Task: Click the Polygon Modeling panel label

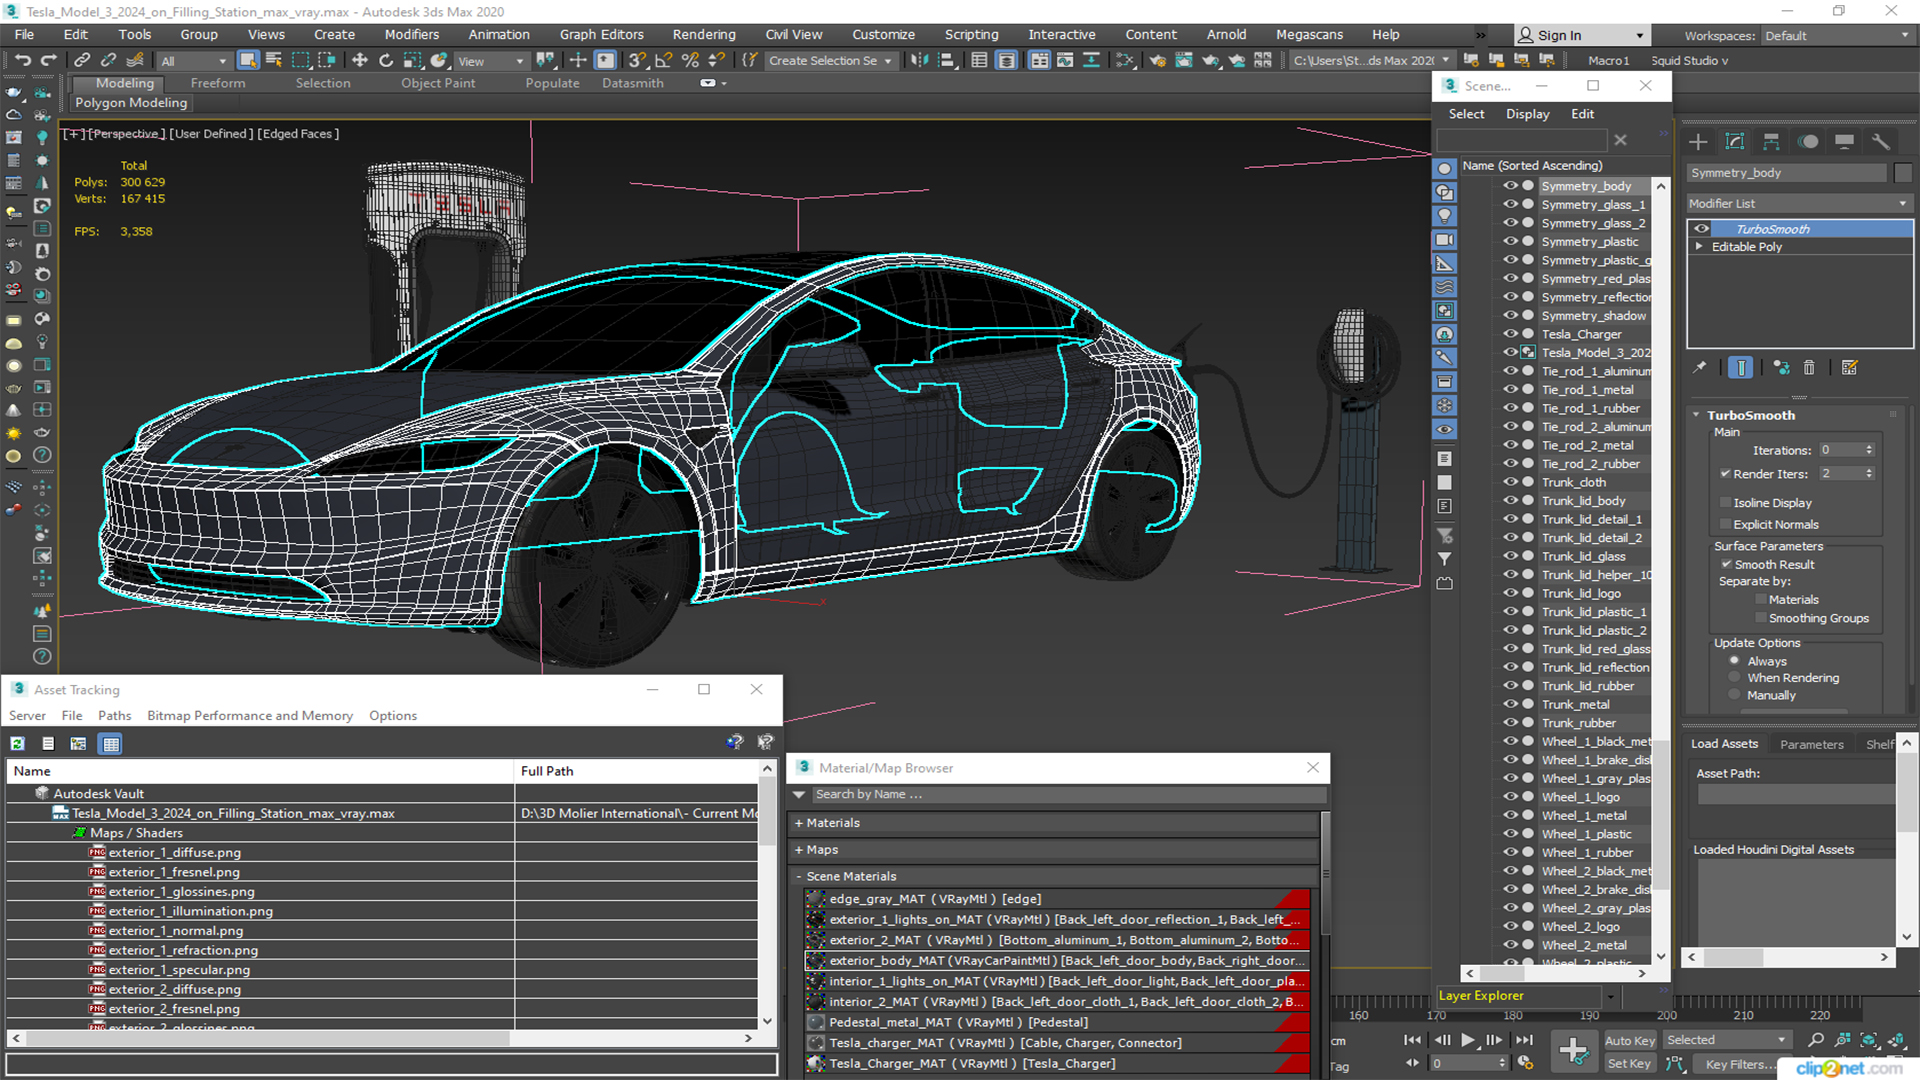Action: (x=131, y=102)
